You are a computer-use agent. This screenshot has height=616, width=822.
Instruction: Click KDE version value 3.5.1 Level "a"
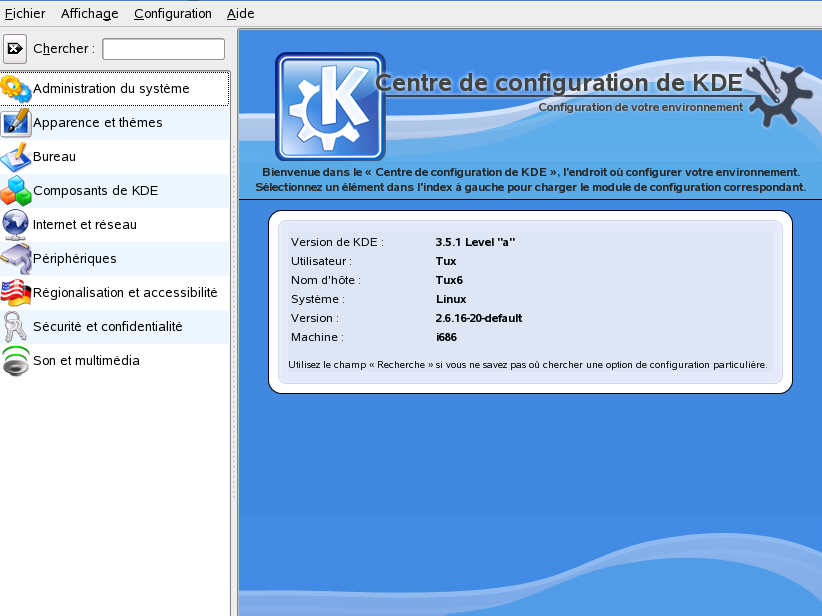(x=475, y=242)
